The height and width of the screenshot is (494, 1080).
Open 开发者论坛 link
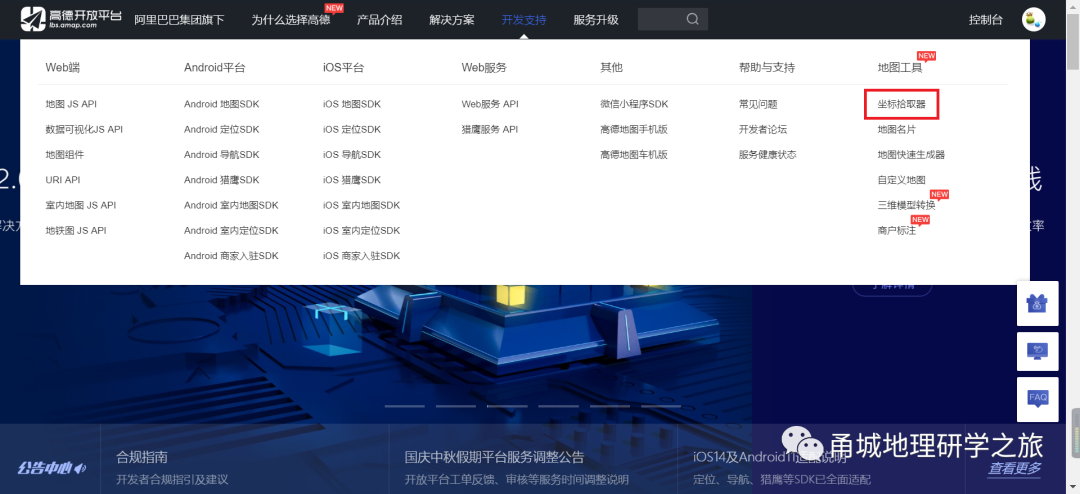click(x=763, y=130)
